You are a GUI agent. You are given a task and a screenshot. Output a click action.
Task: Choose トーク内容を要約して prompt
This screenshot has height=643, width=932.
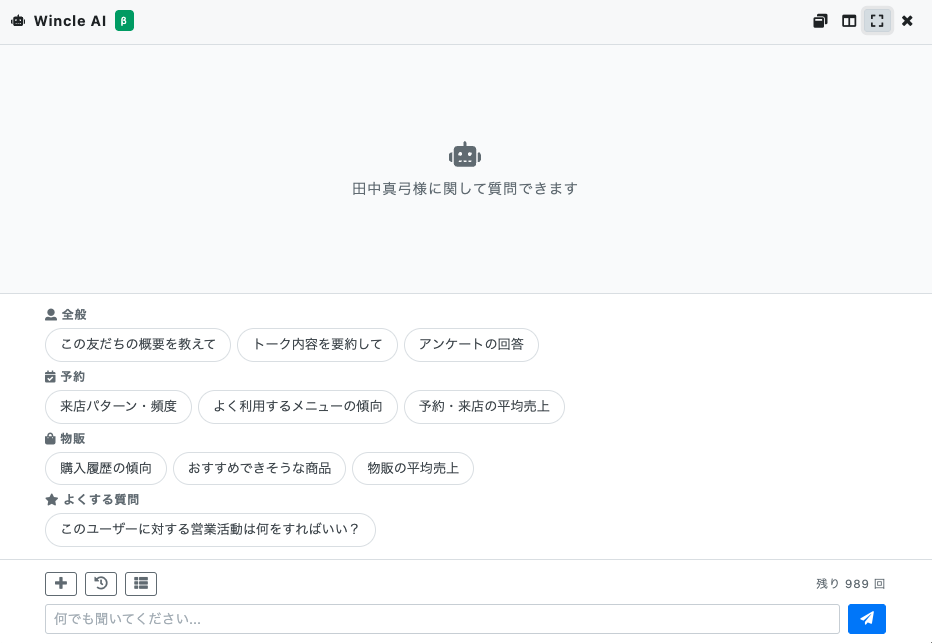pyautogui.click(x=317, y=345)
